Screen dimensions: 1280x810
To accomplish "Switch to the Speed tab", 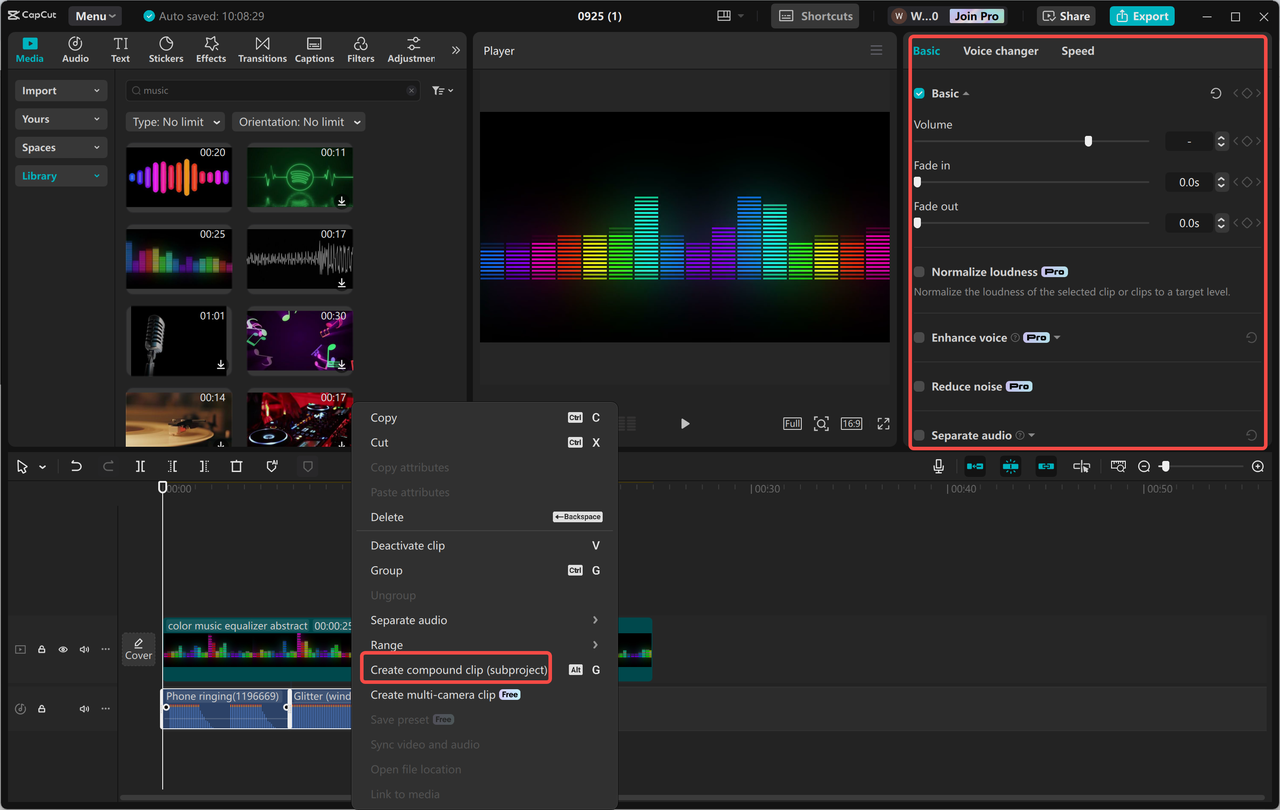I will point(1077,50).
